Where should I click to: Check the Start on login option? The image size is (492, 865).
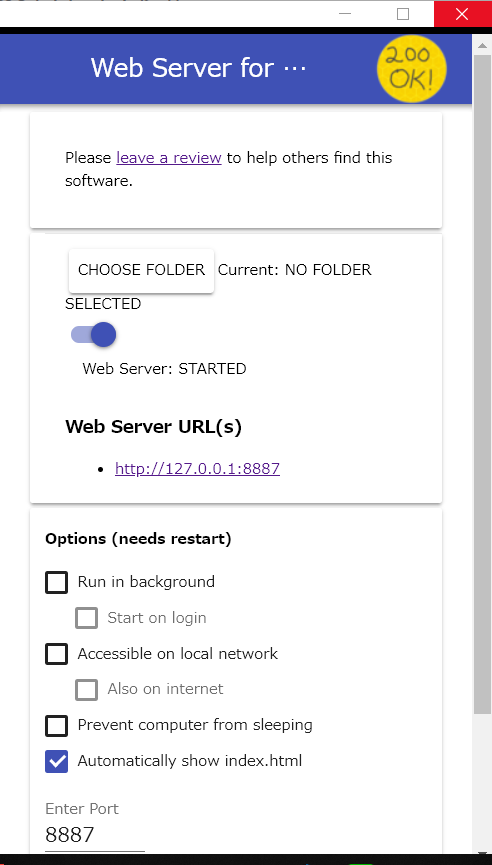point(87,618)
